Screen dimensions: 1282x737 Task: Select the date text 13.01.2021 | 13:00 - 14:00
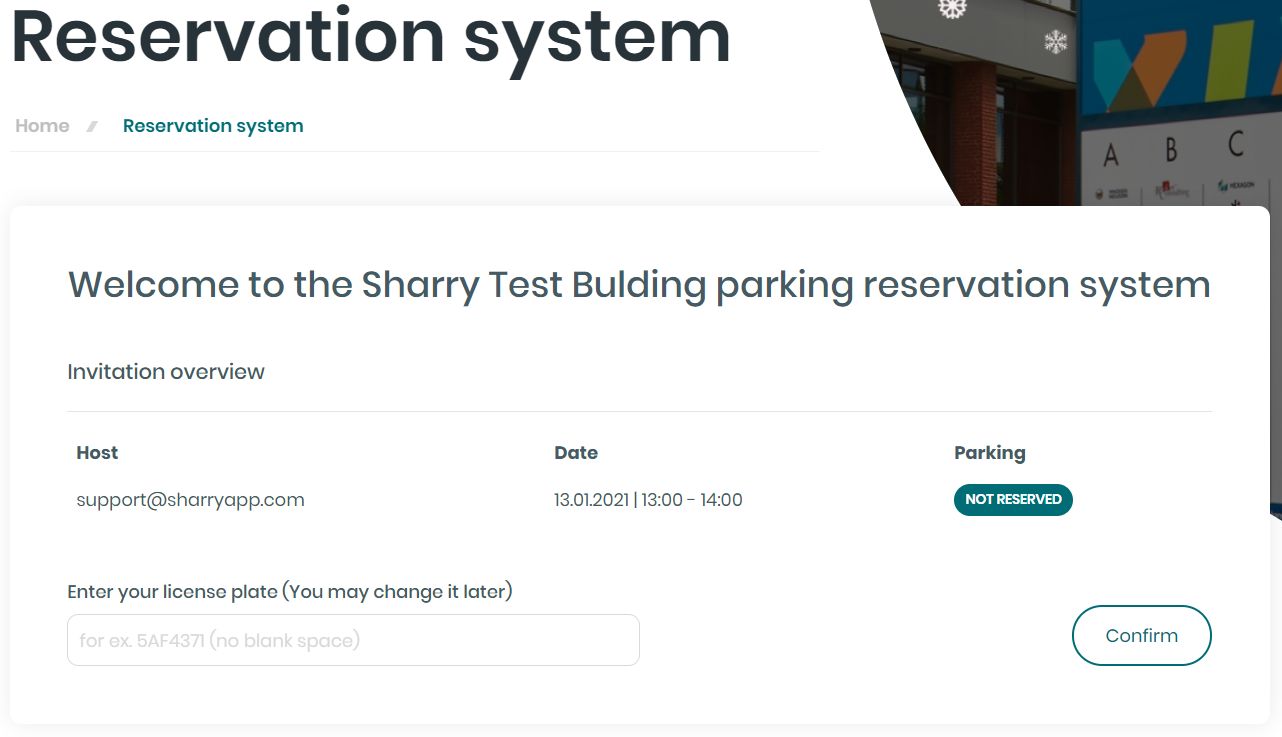click(x=648, y=500)
